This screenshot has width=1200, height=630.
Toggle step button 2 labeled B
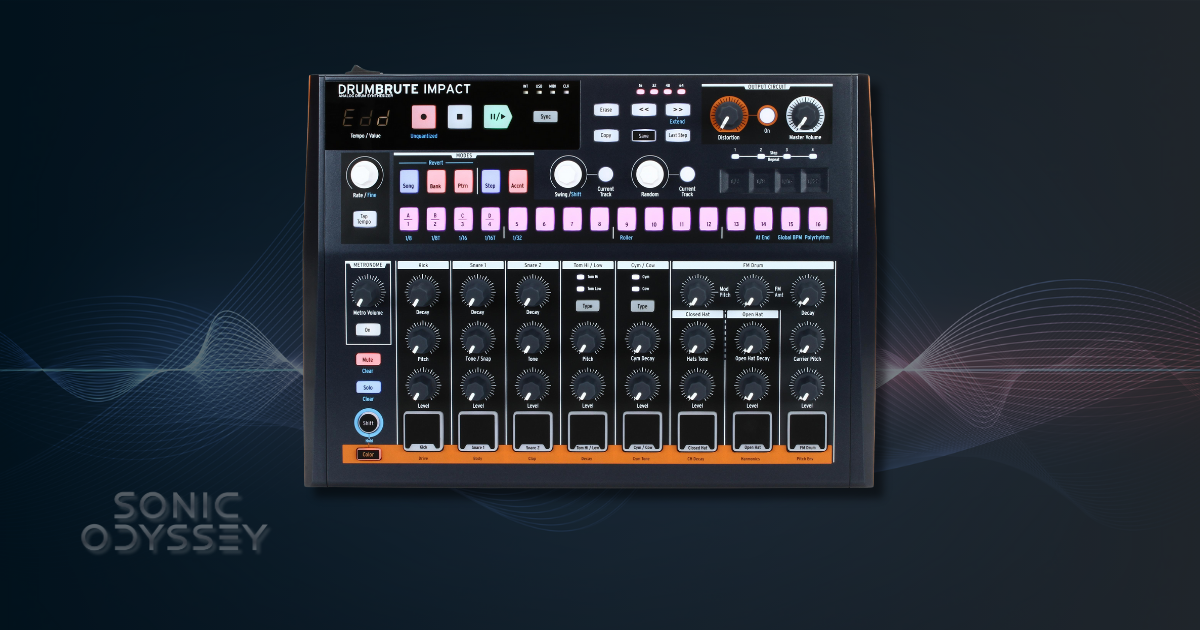pos(435,219)
